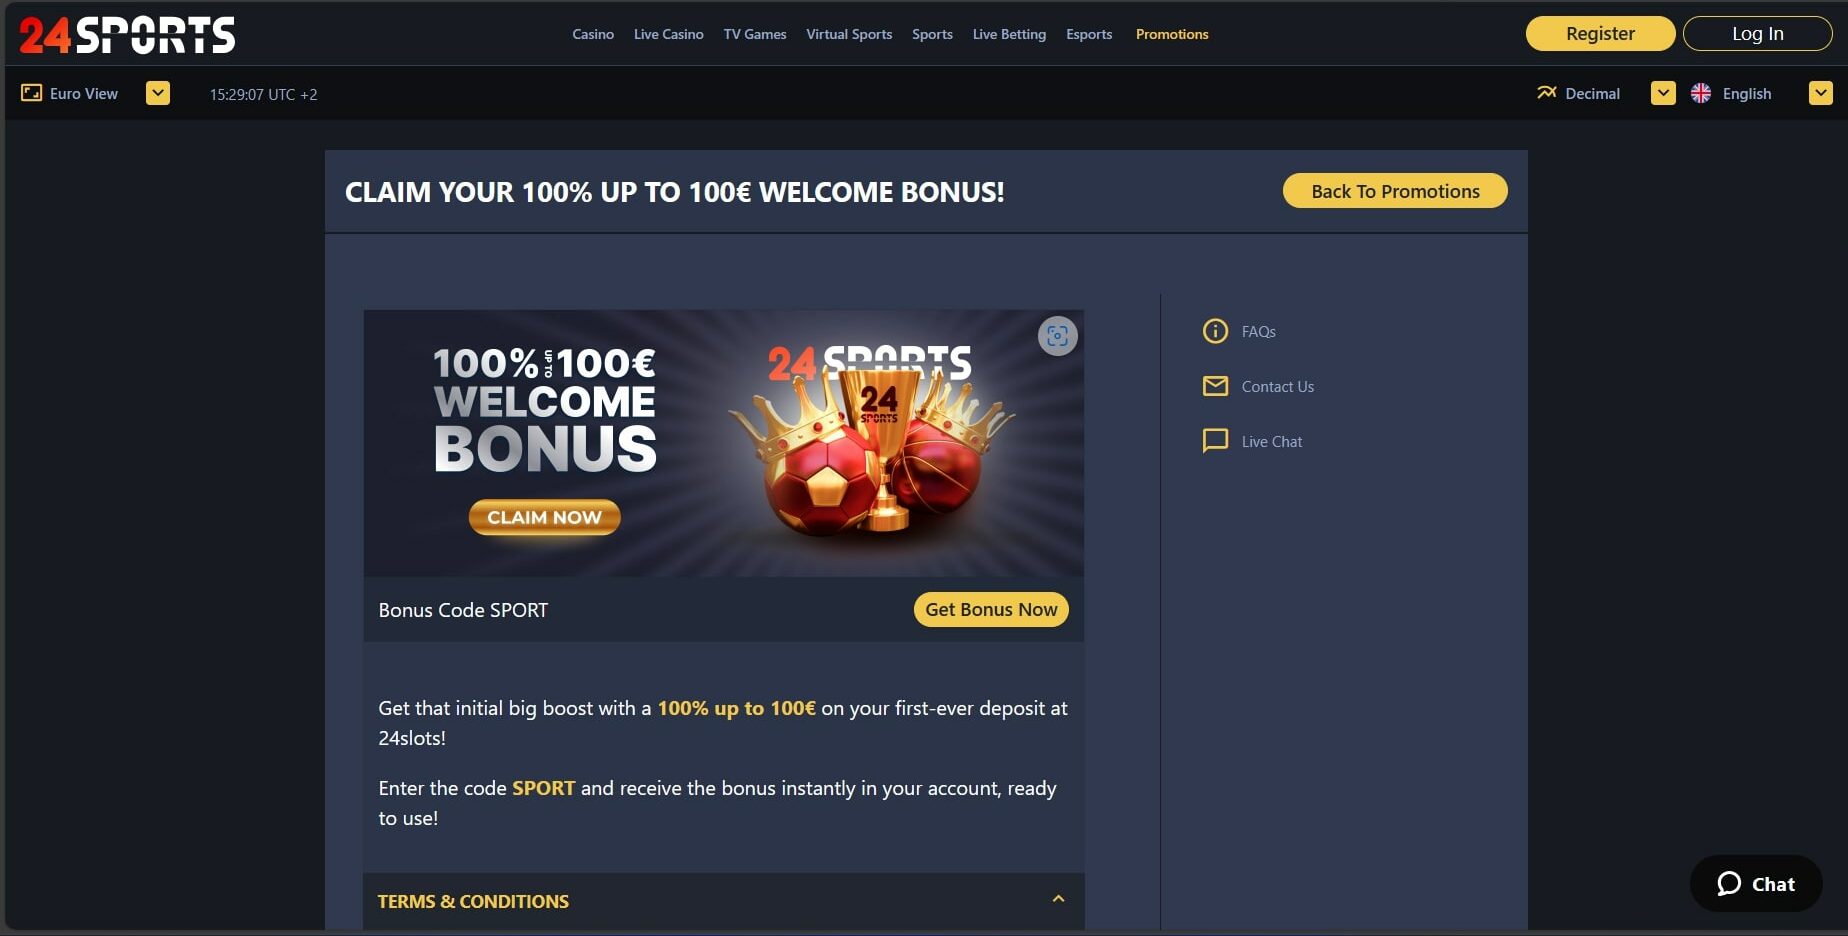1848x936 pixels.
Task: Open the Decimal odds format dropdown
Action: coord(1663,93)
